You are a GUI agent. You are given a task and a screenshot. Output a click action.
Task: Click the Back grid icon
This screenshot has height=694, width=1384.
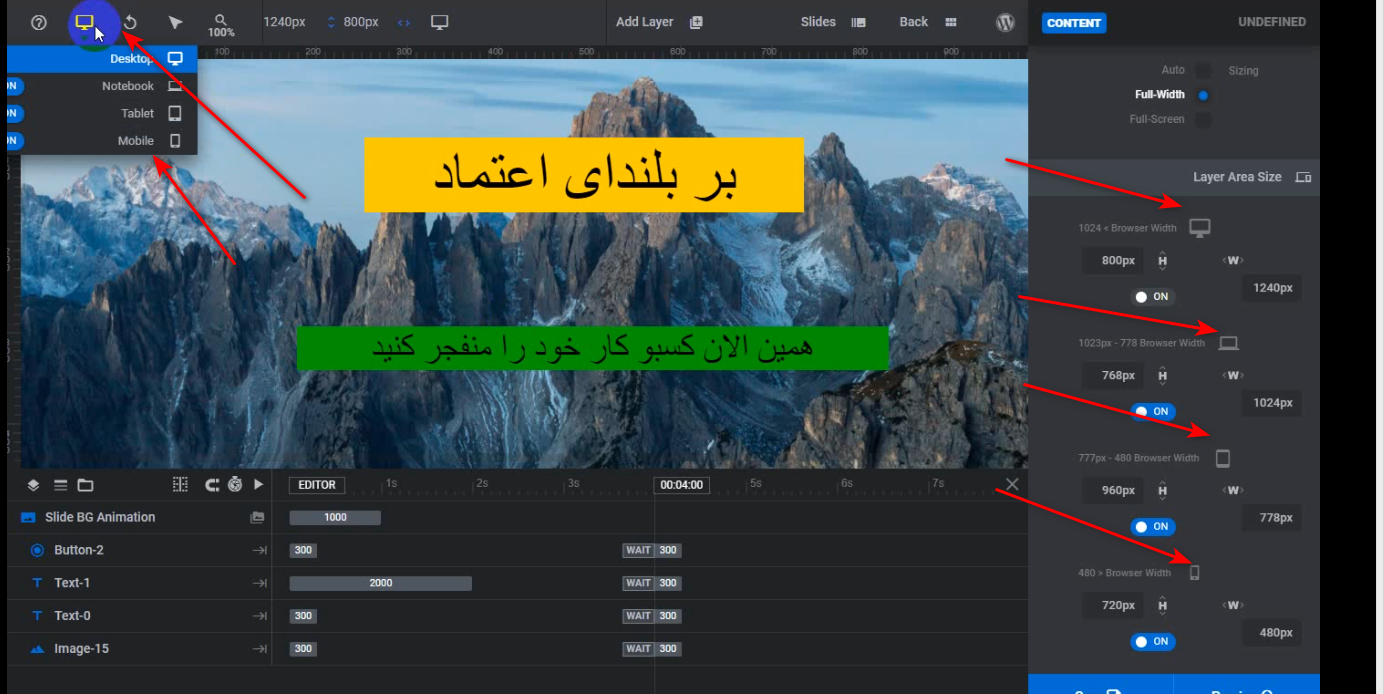click(x=950, y=22)
